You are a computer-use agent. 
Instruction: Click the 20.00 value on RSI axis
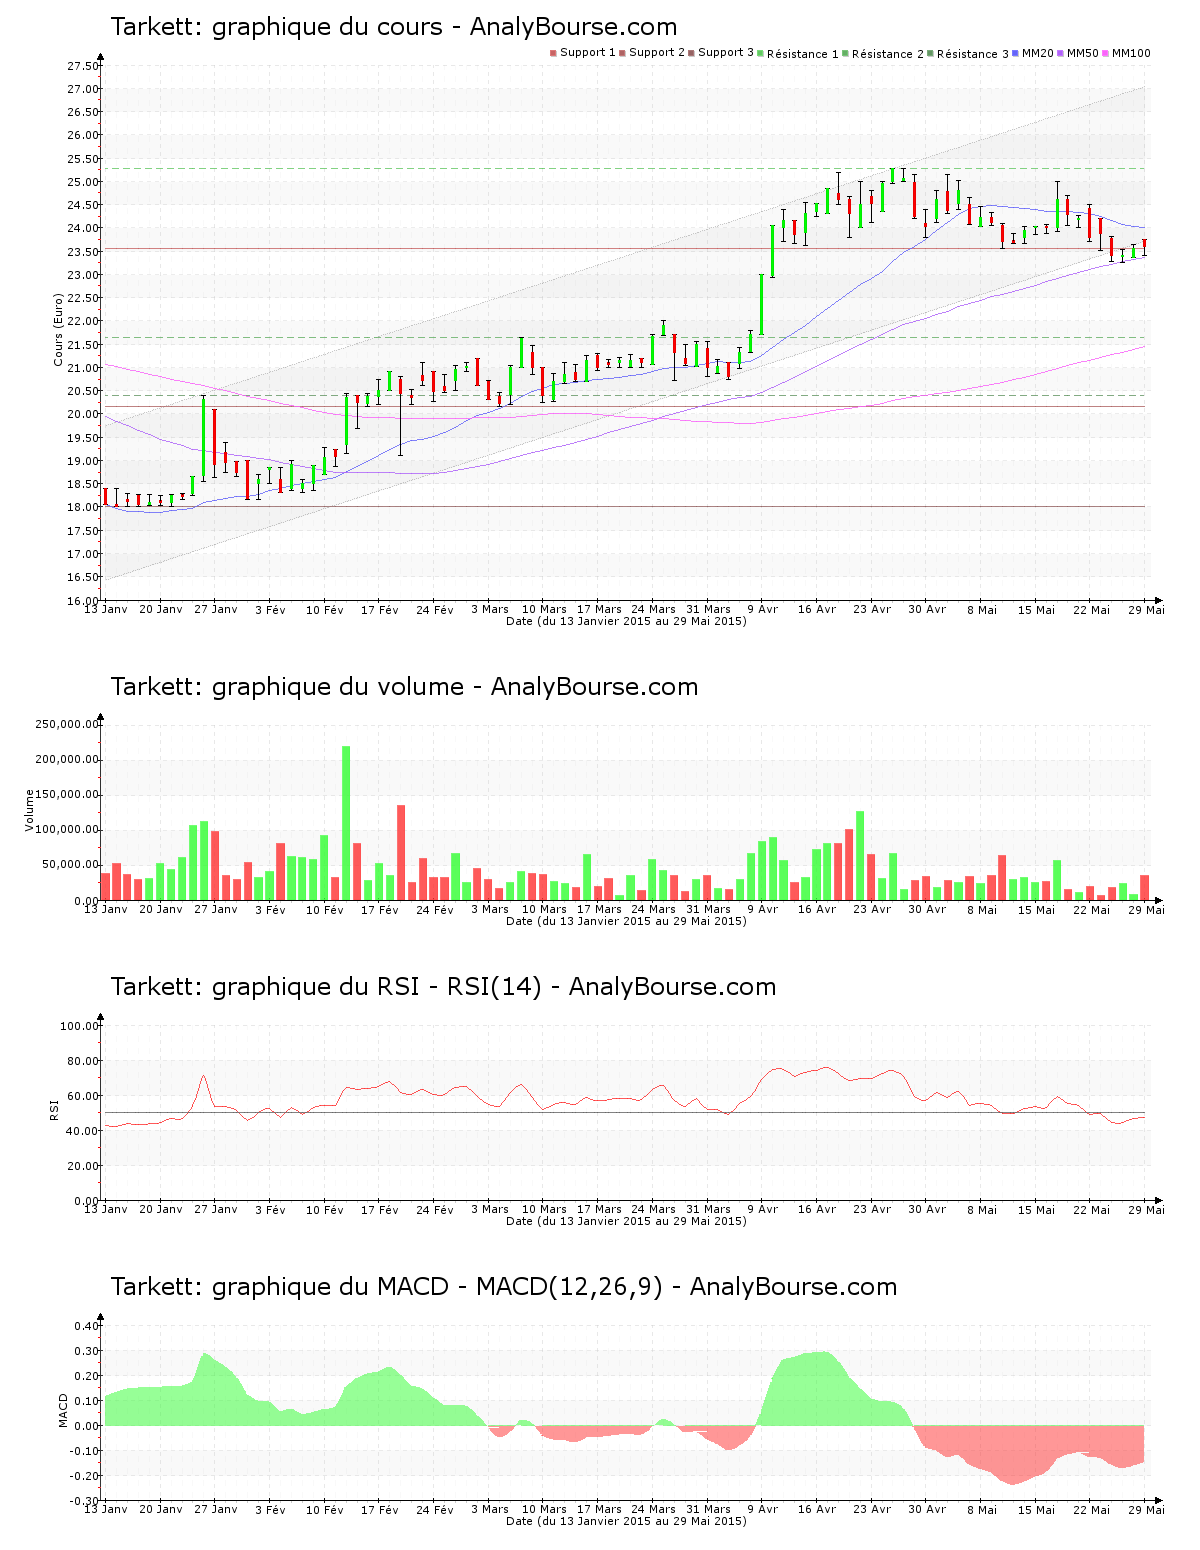tap(83, 1166)
